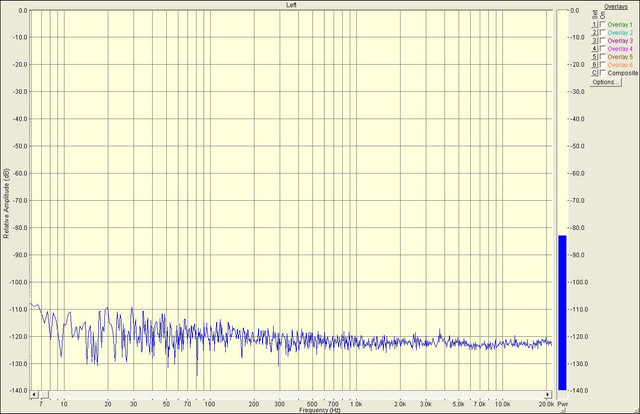Screen dimensions: 640x414
Task: Click the Composite label
Action: [x=622, y=73]
